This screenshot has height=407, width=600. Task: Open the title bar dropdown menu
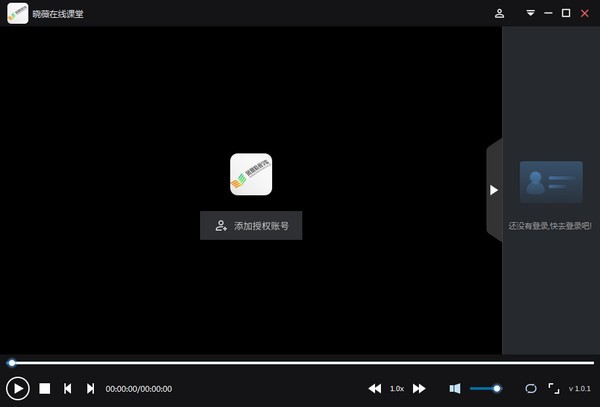point(531,13)
